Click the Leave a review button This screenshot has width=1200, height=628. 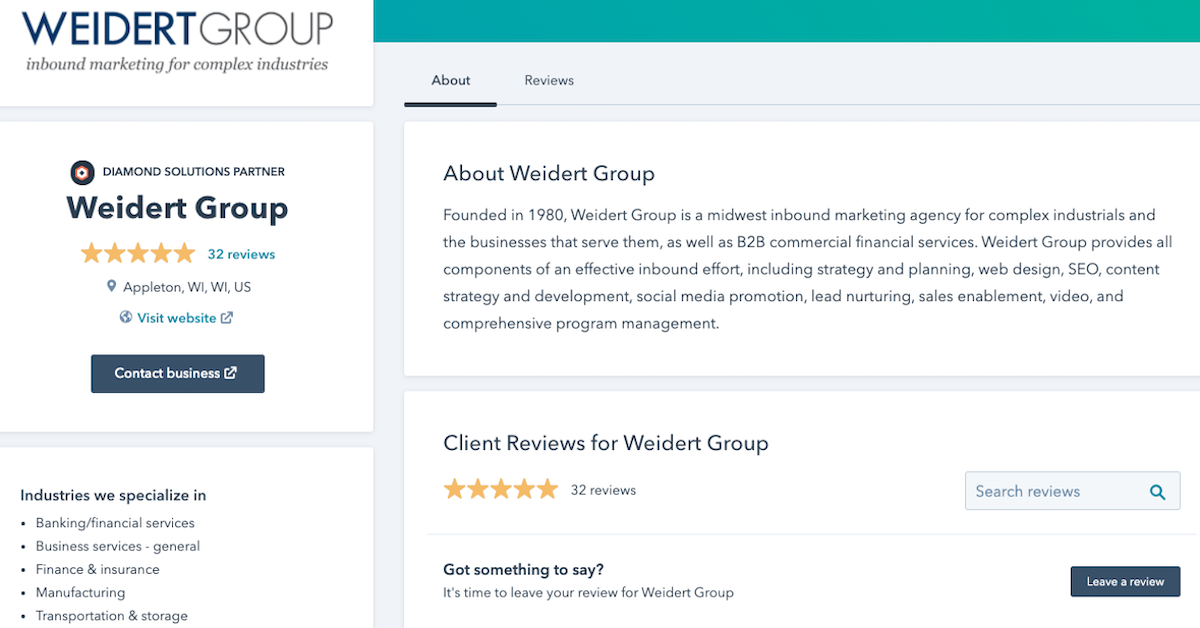[1125, 581]
